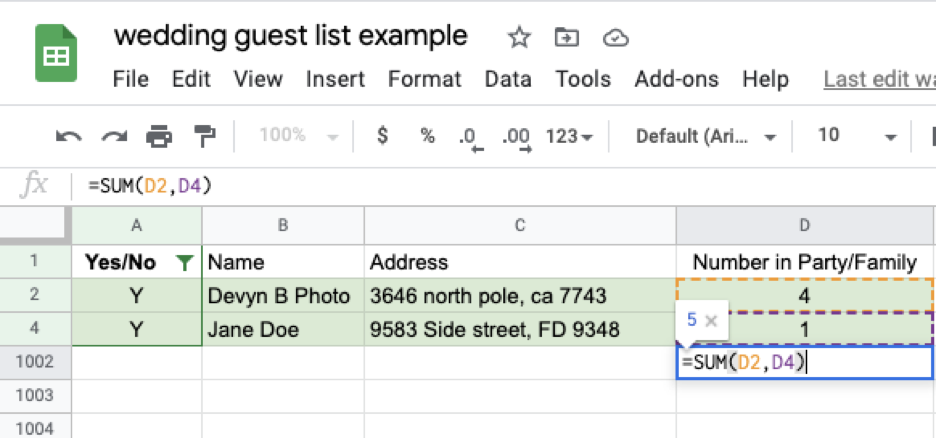This screenshot has height=438, width=936.
Task: Select the paint format tool
Action: (204, 136)
